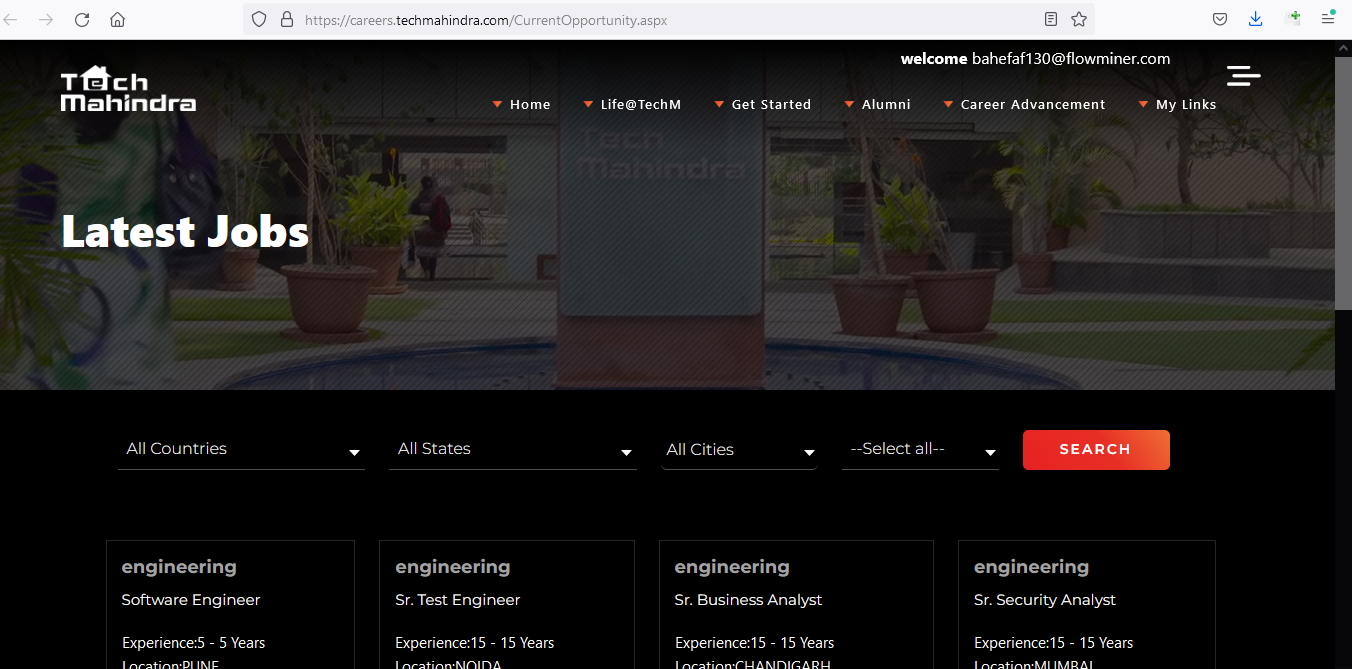Click the Tech Mahindra logo

coord(128,89)
